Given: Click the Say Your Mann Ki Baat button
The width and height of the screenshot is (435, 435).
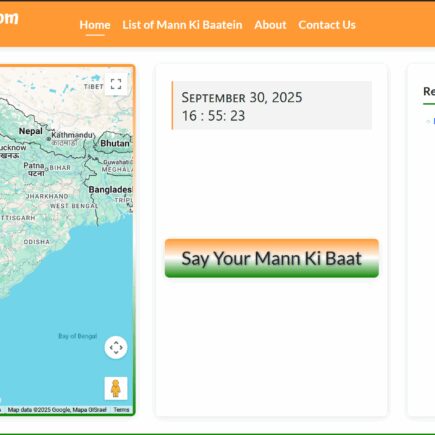Looking at the screenshot, I should [272, 258].
